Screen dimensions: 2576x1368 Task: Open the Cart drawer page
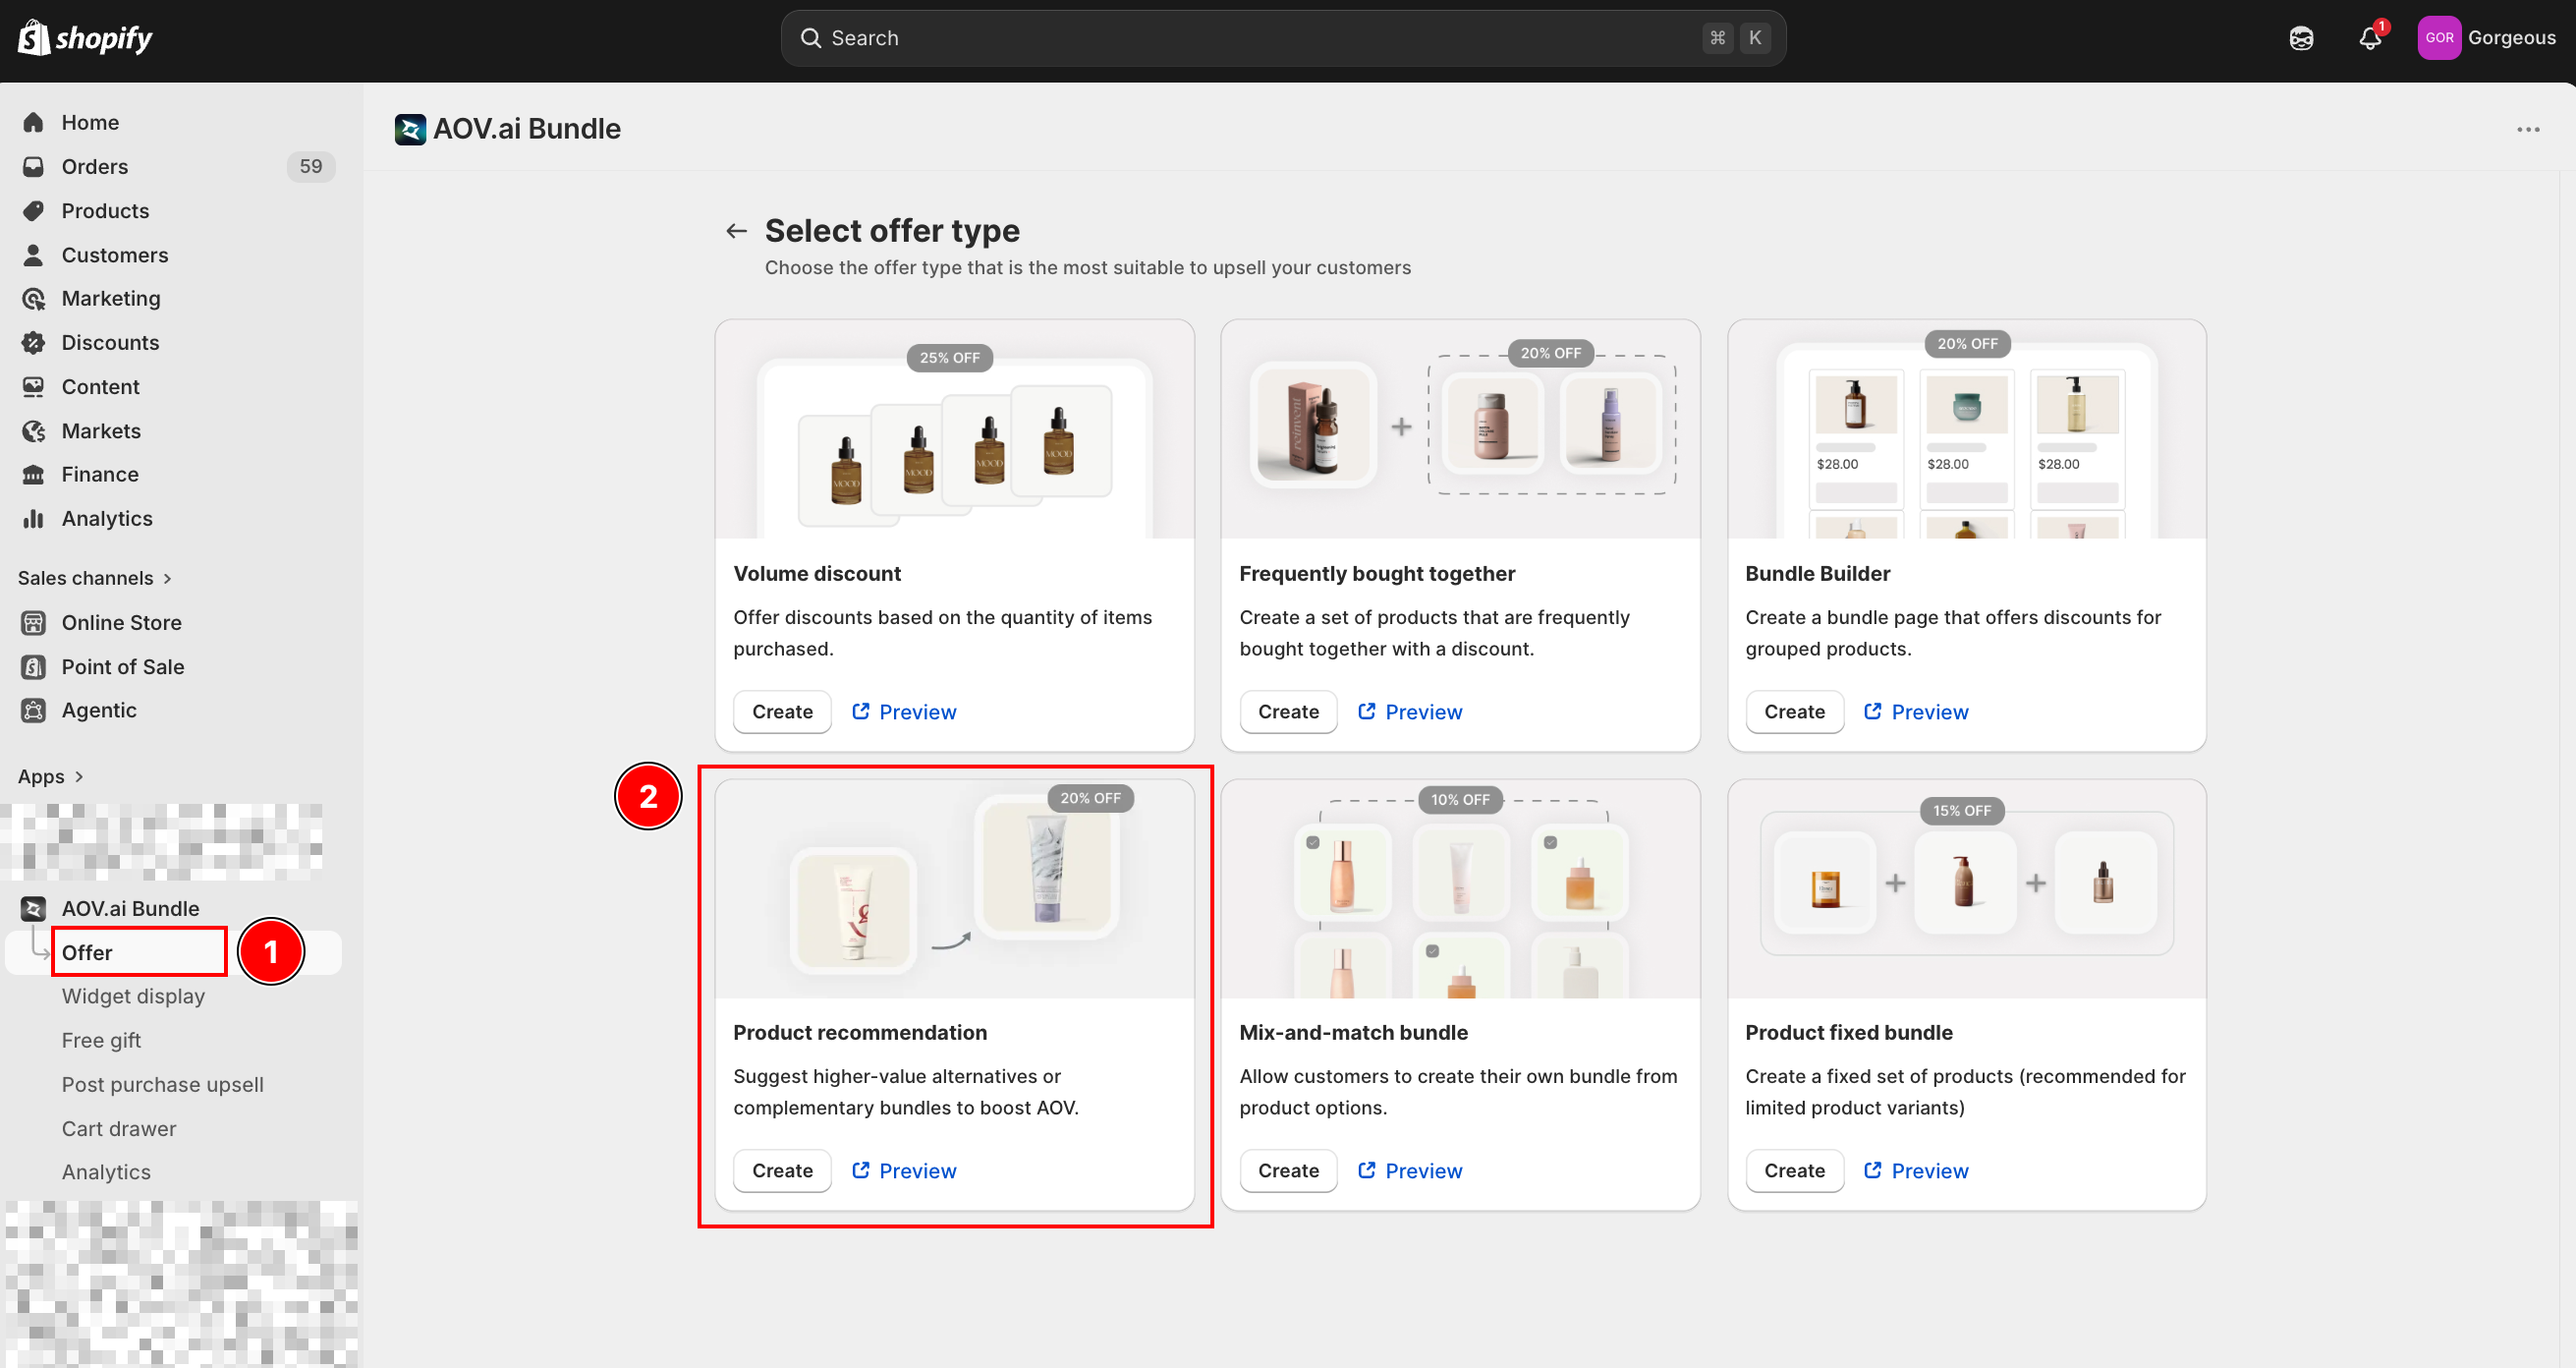(118, 1128)
